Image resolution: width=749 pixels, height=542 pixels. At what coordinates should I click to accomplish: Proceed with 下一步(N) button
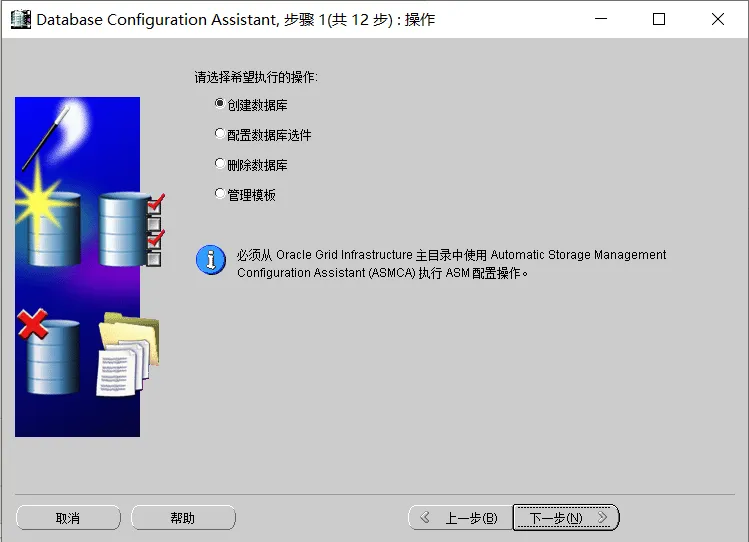point(566,518)
